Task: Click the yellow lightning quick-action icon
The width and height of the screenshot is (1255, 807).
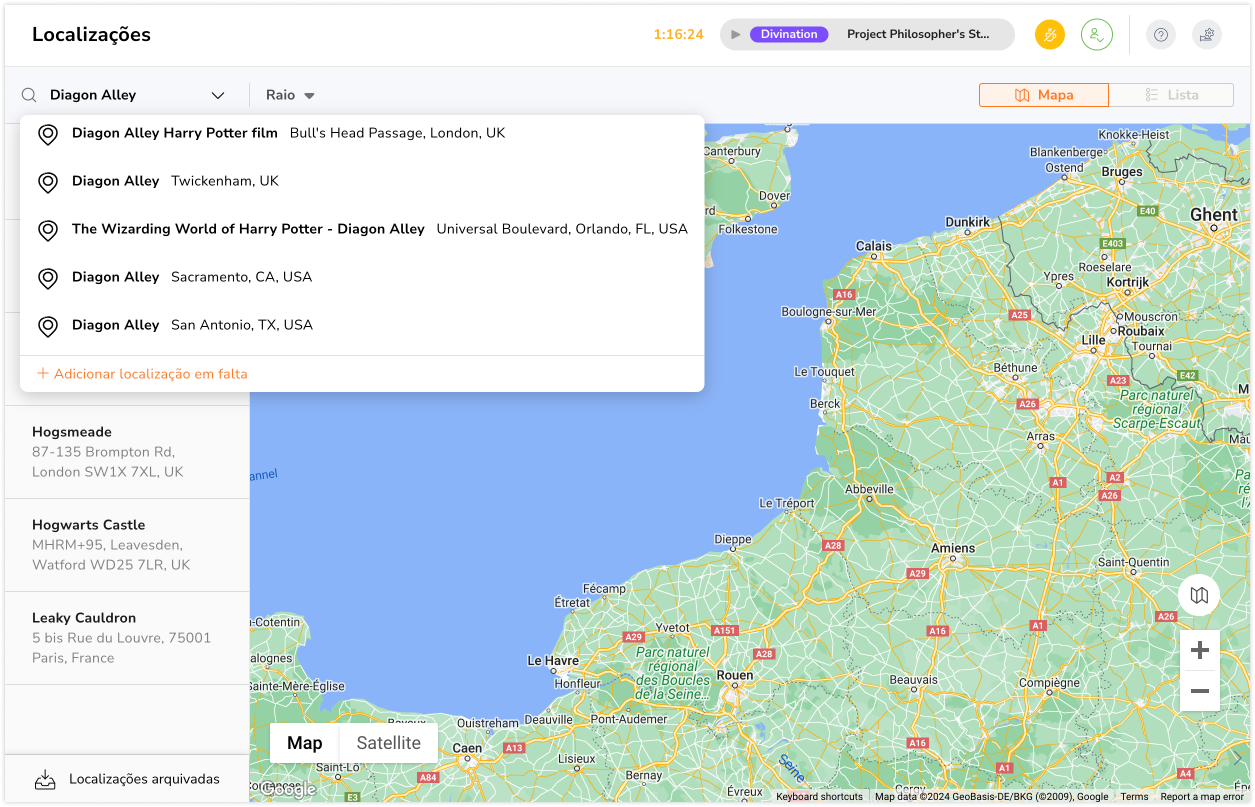Action: tap(1050, 35)
